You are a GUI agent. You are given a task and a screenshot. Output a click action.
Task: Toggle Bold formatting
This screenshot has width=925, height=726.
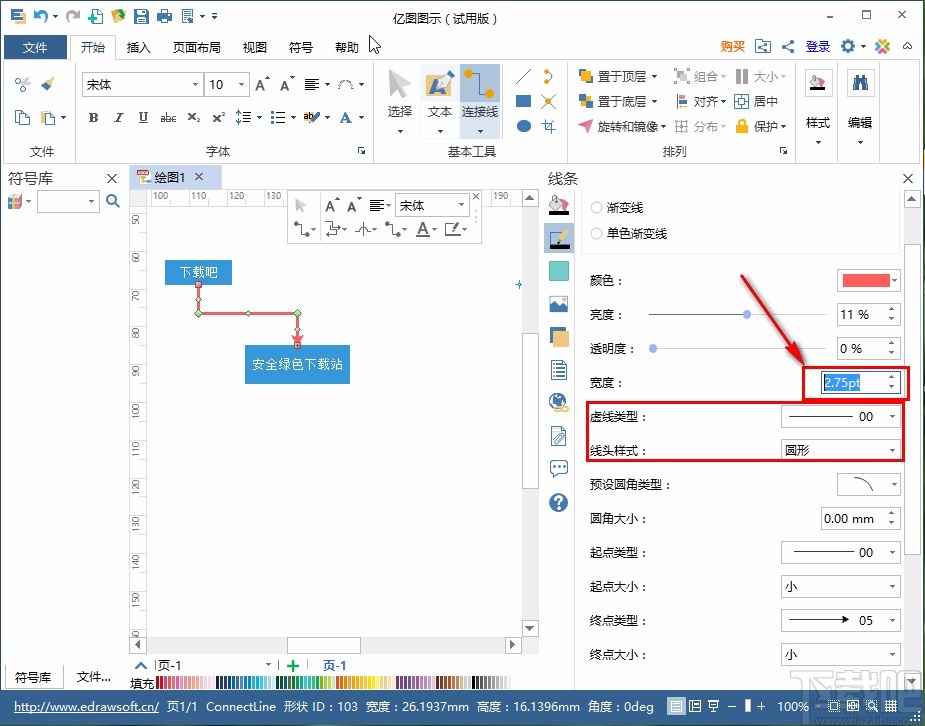[93, 117]
